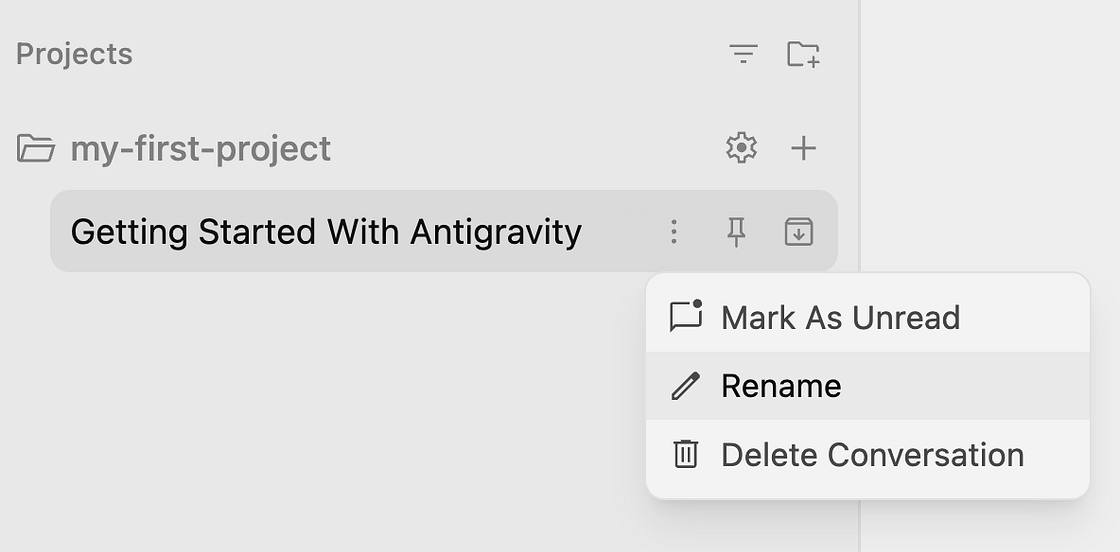This screenshot has height=552, width=1120.
Task: Select the my-first-project name label
Action: click(201, 149)
